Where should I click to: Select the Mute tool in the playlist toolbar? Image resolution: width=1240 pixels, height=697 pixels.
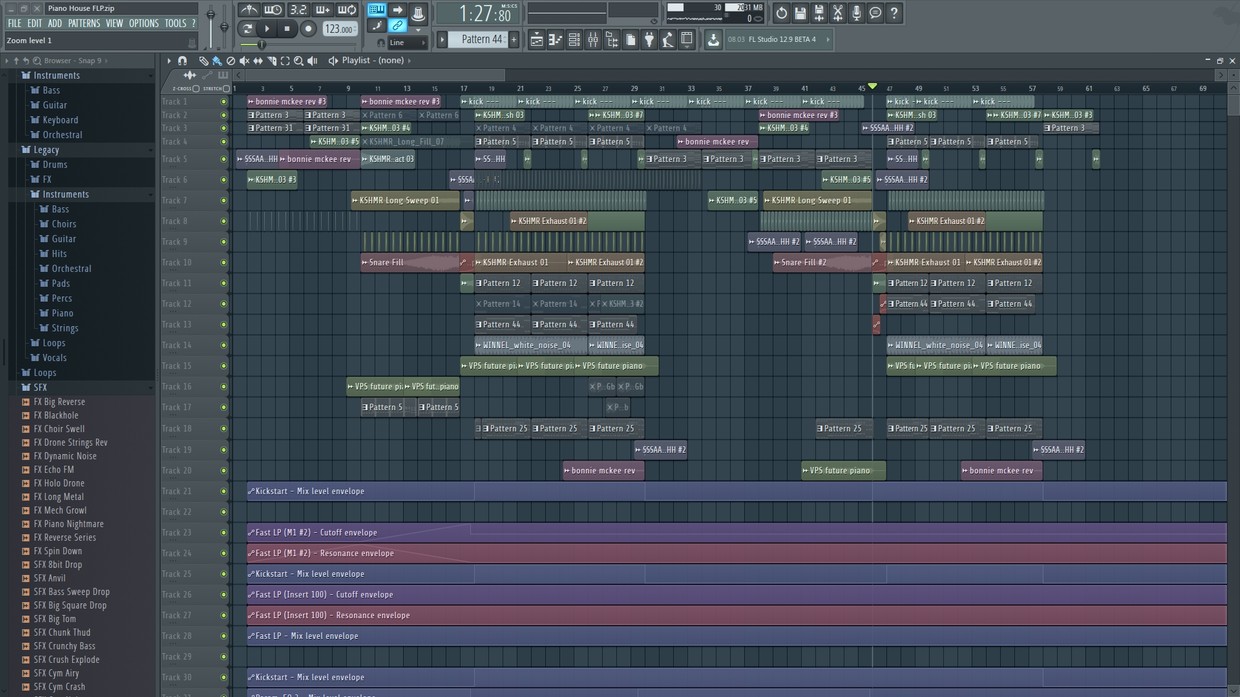[x=245, y=60]
